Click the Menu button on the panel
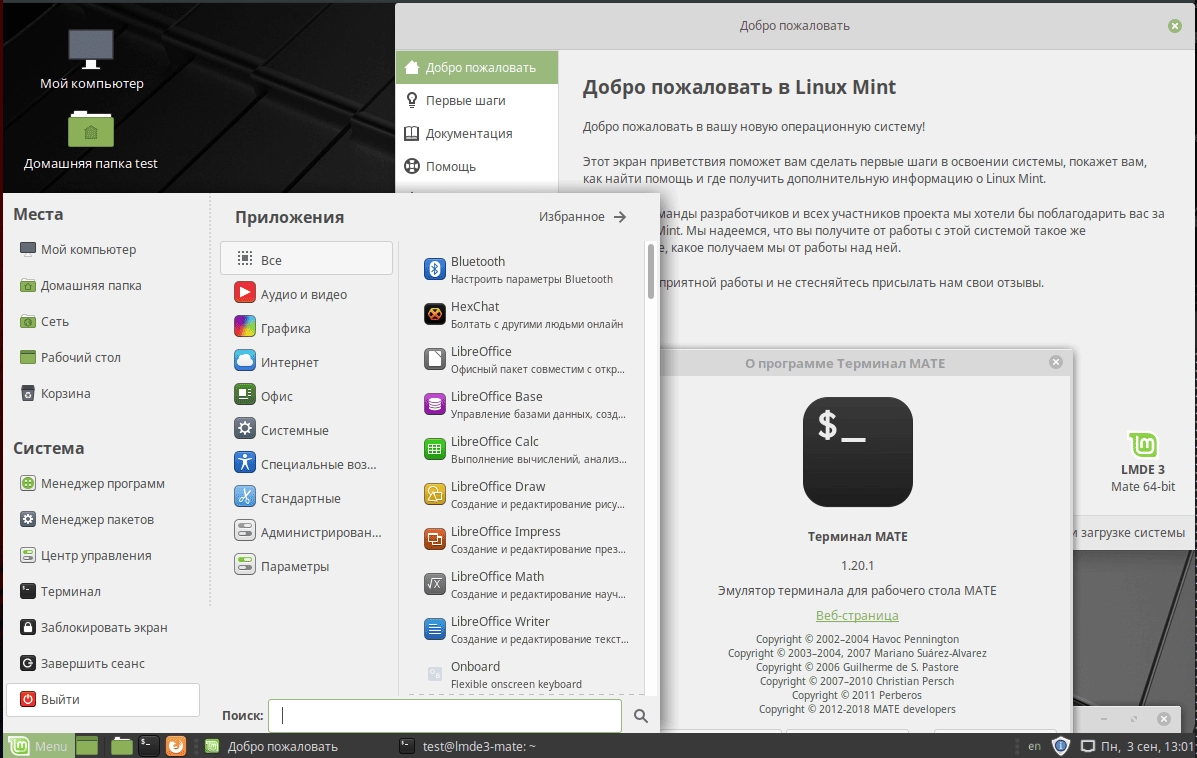The height and width of the screenshot is (758, 1197). [x=38, y=746]
